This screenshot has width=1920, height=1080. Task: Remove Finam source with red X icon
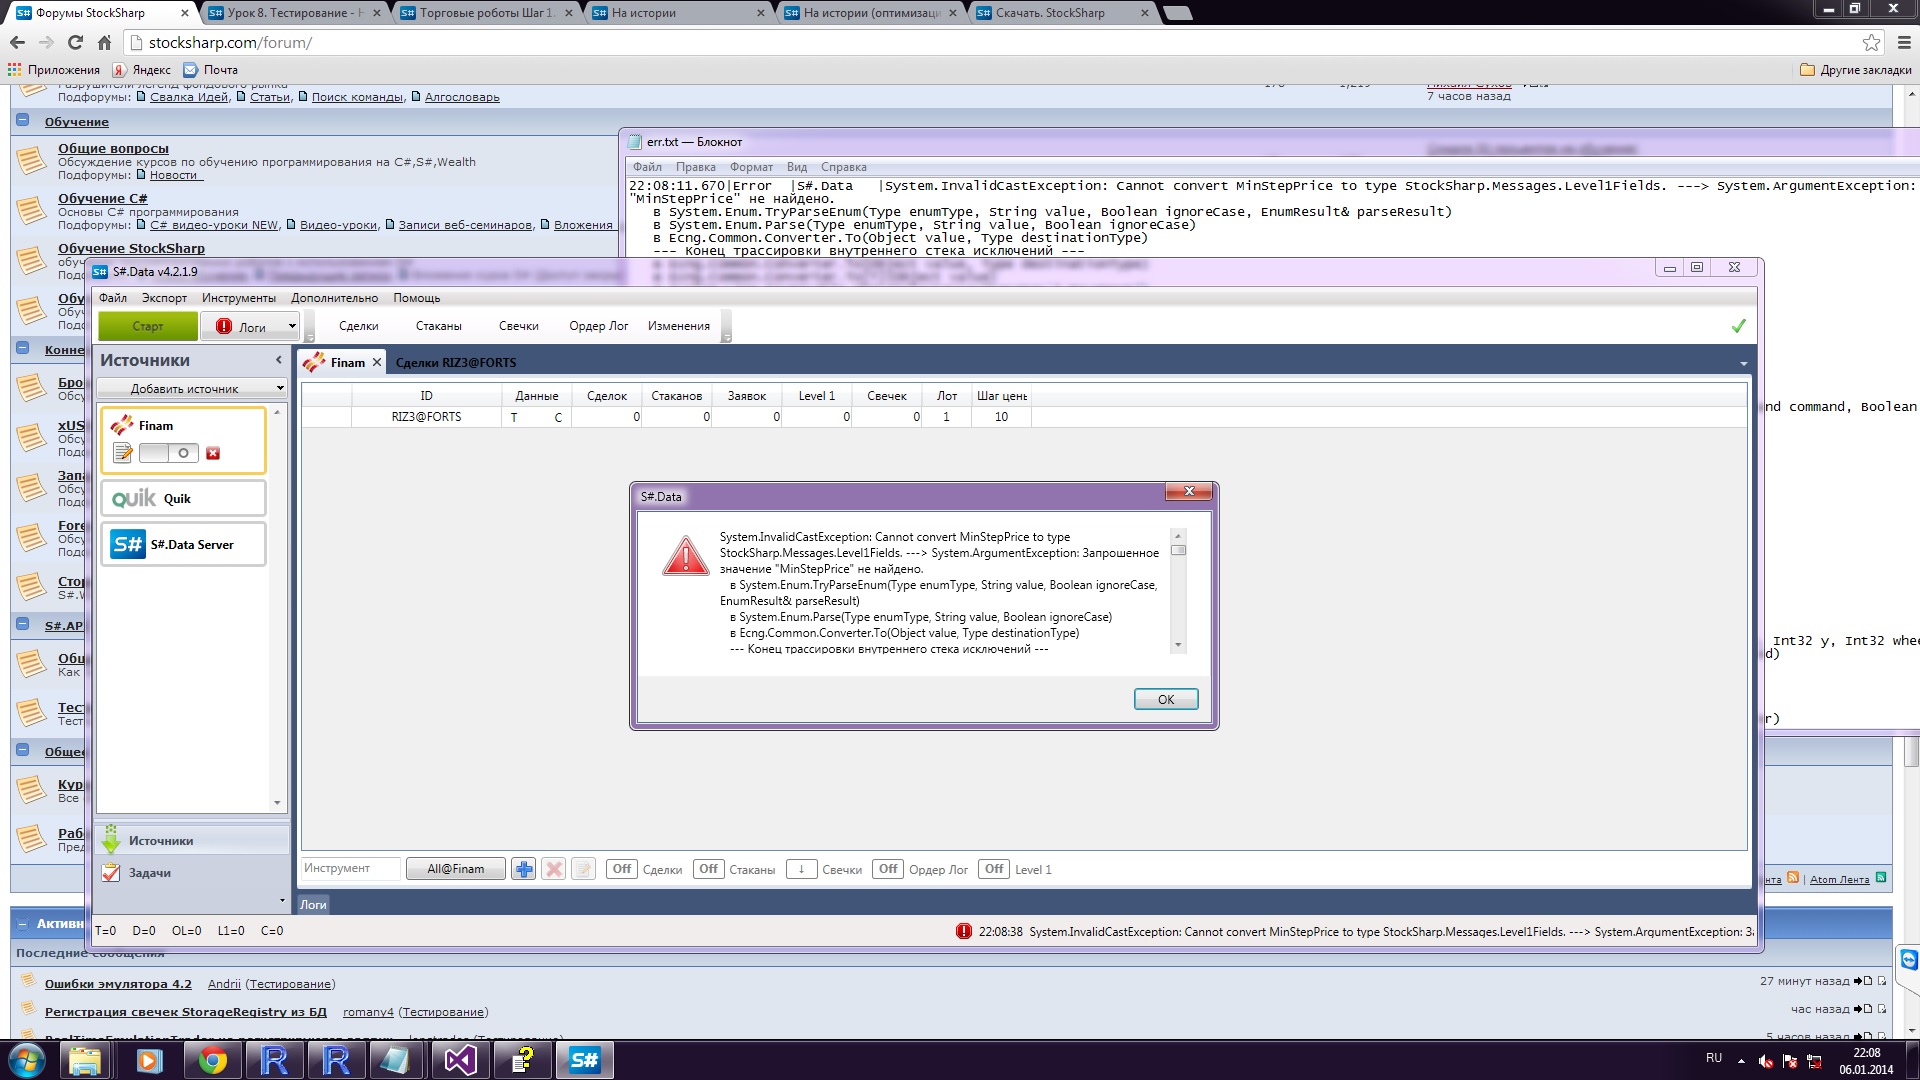[x=213, y=453]
